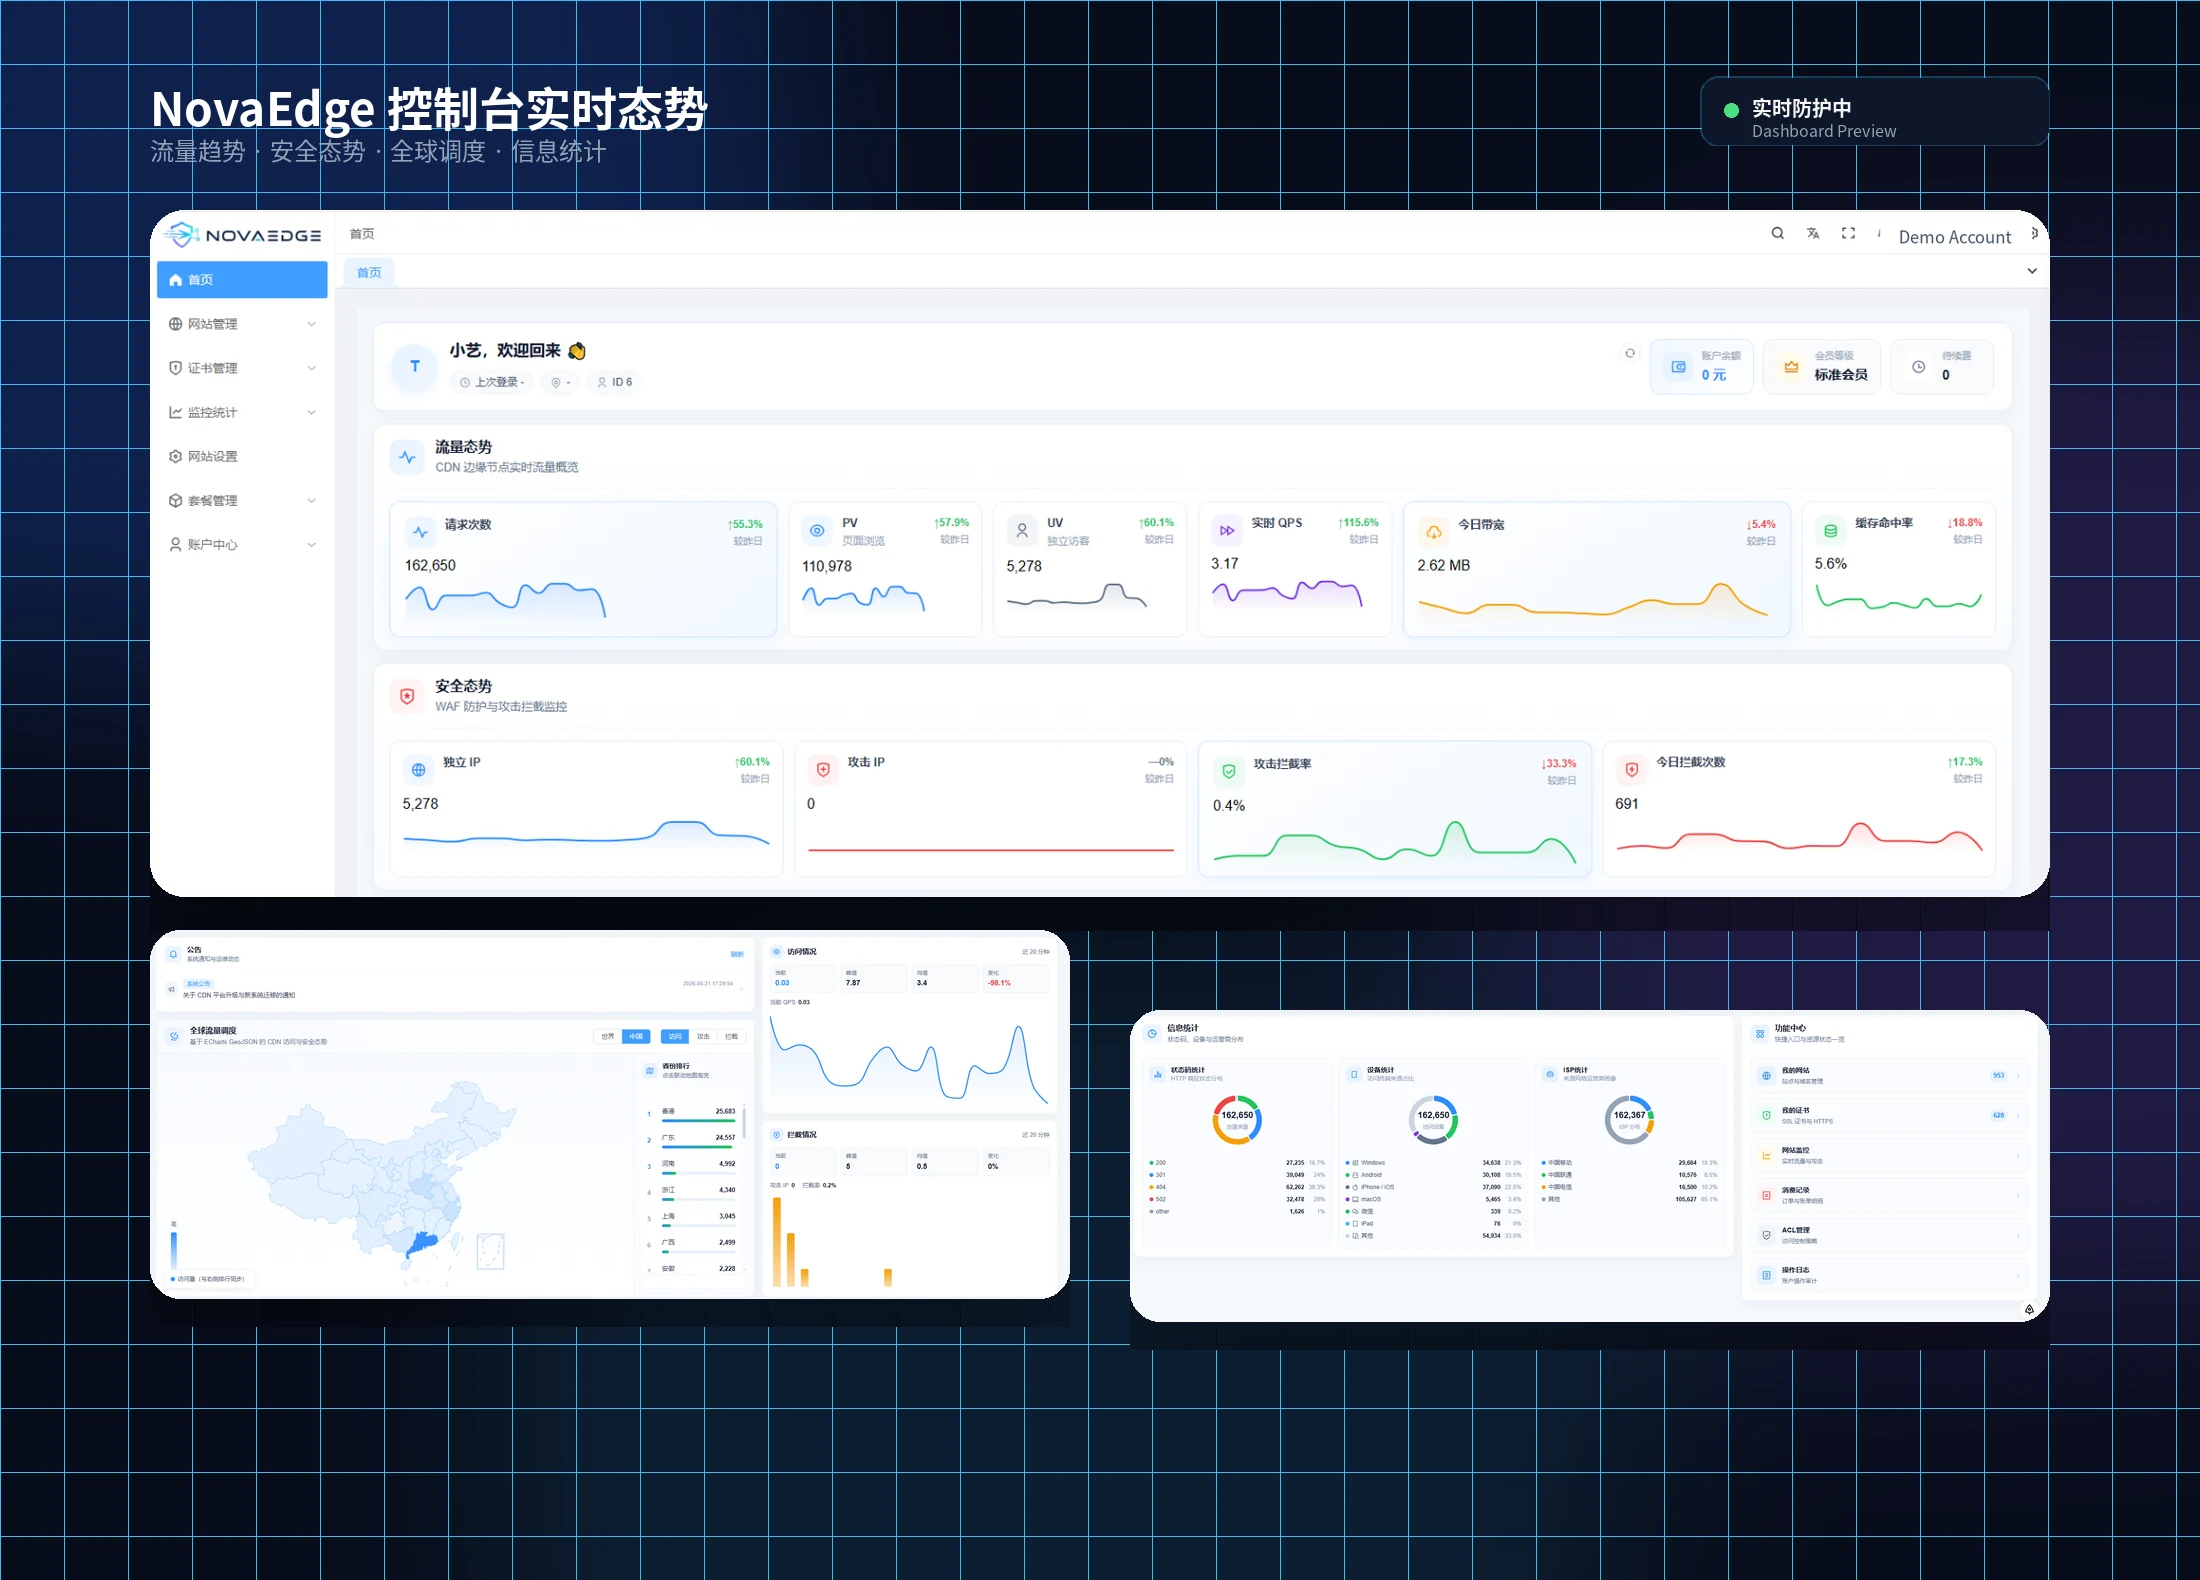Viewport: 2200px width, 1580px height.
Task: Click the 实时防护中 status badge
Action: tap(1874, 112)
